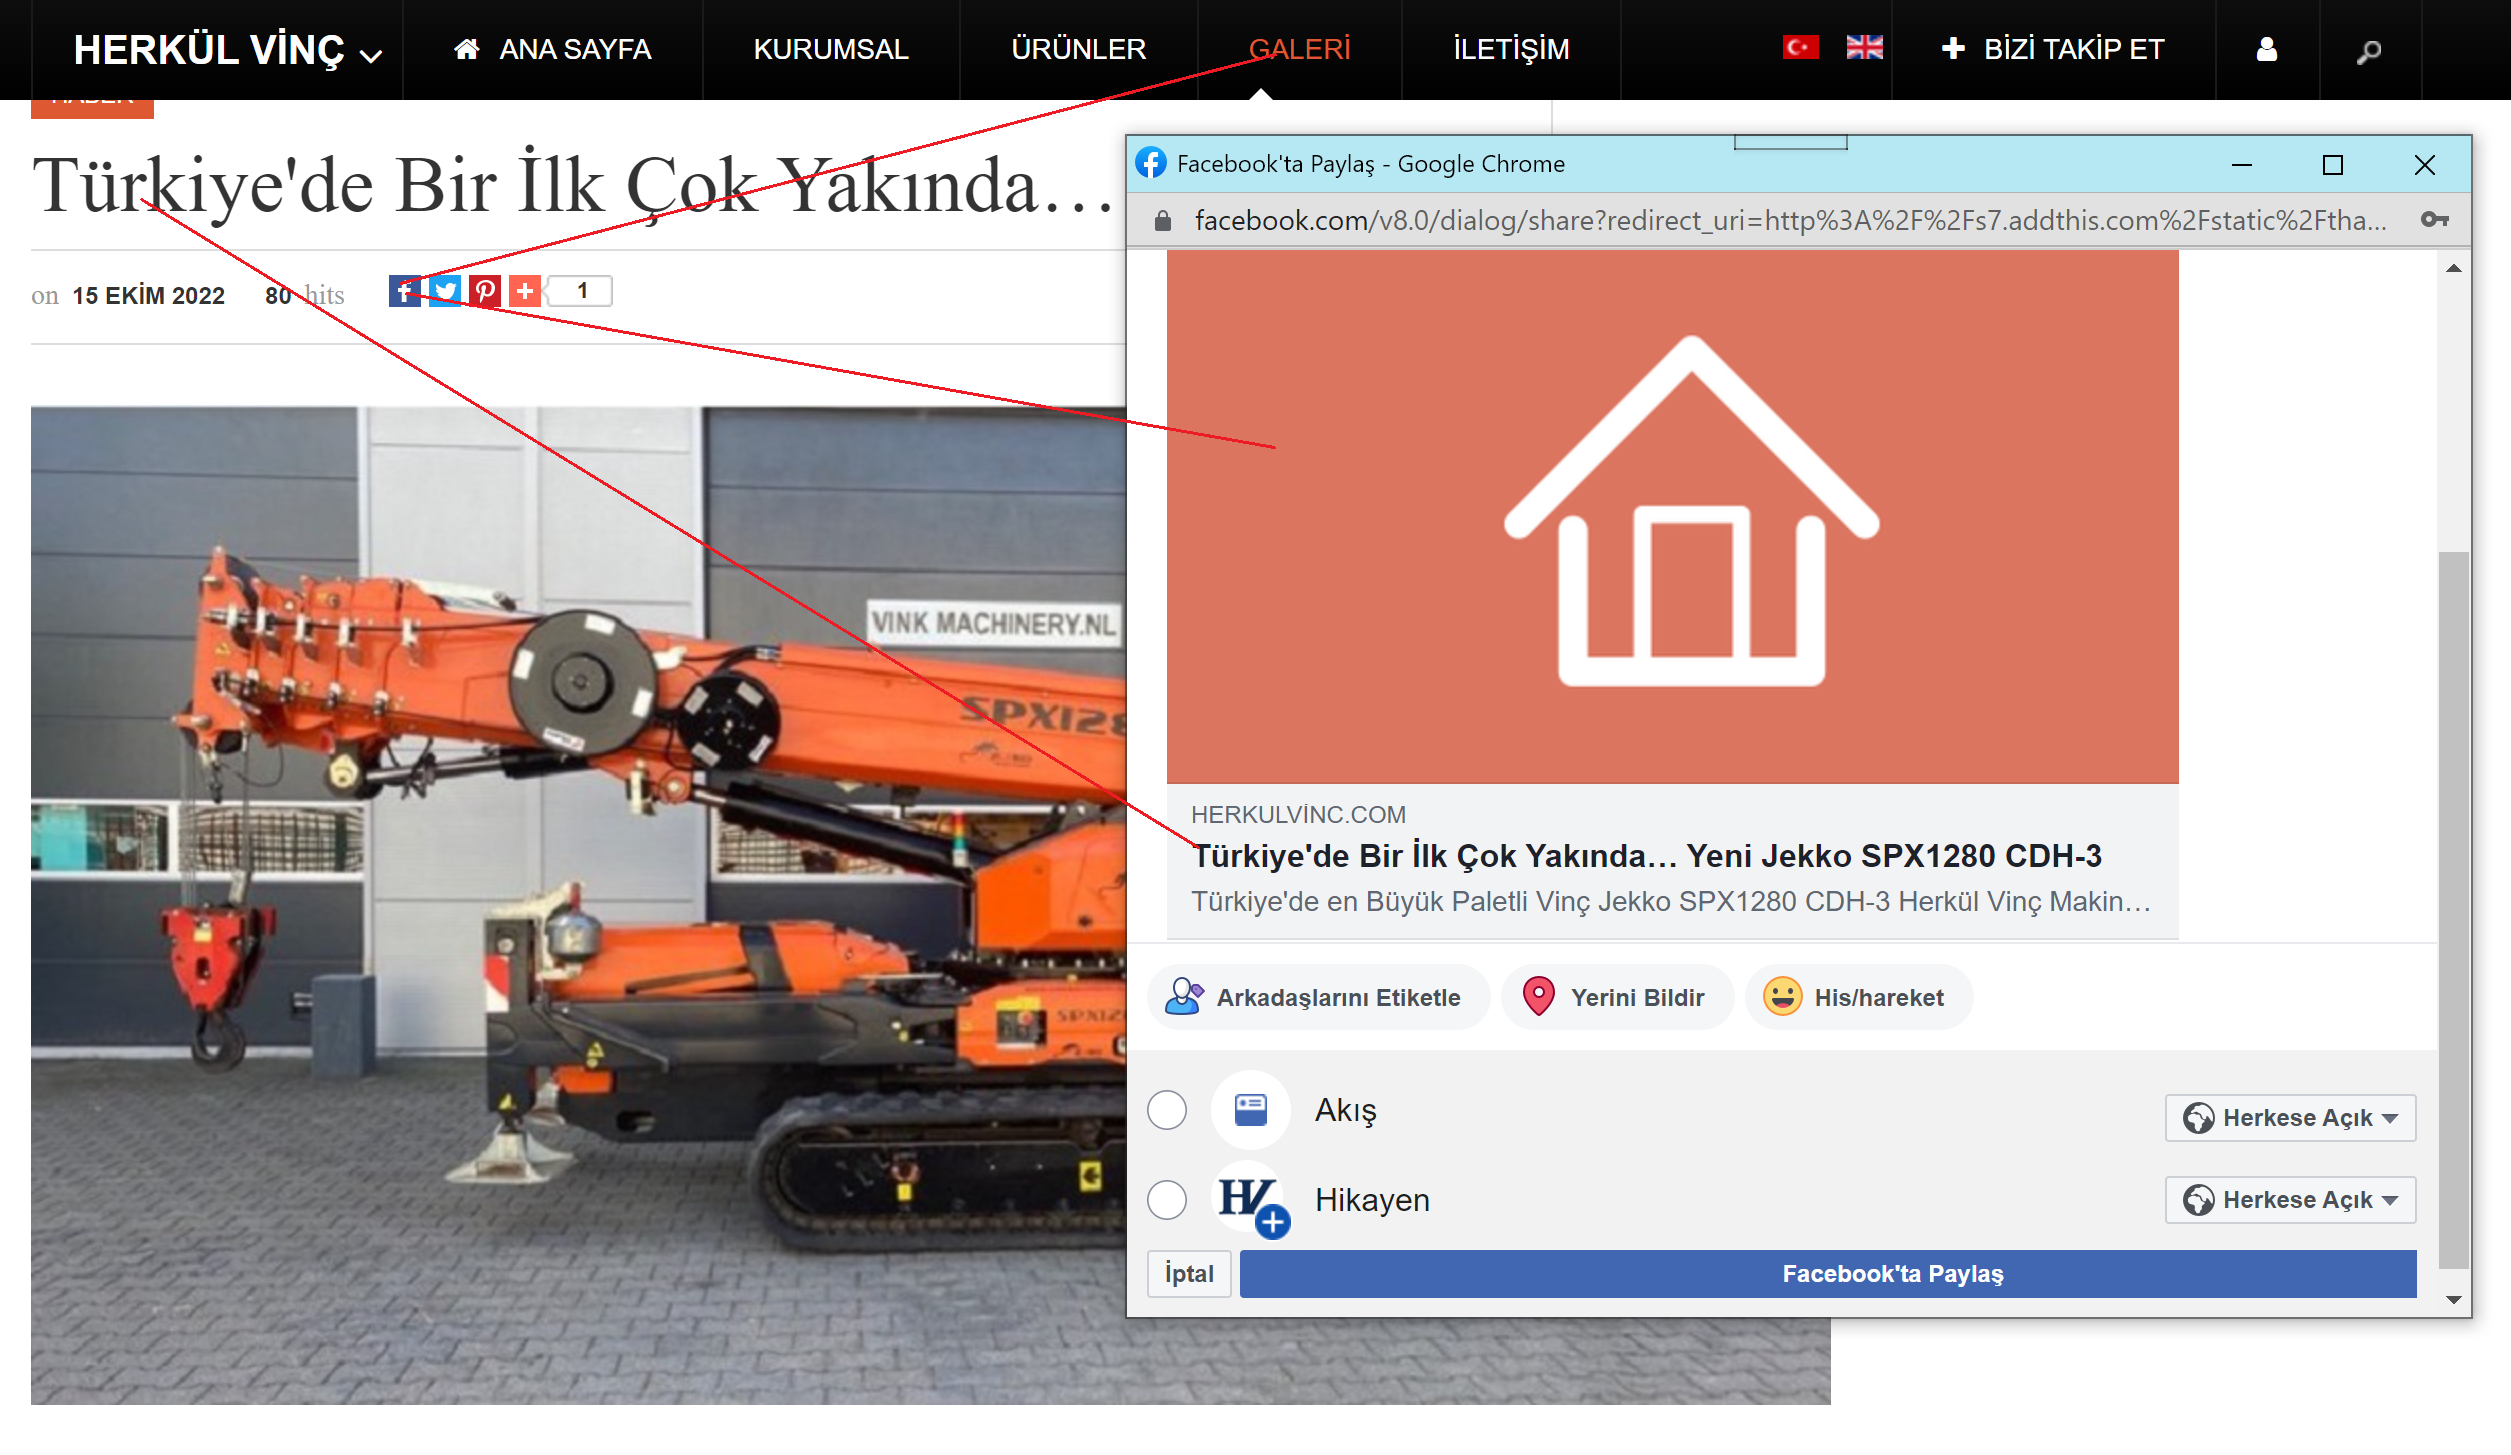Open Herkese Açık dropdown for Akış
2511x1455 pixels.
pyautogui.click(x=2290, y=1118)
